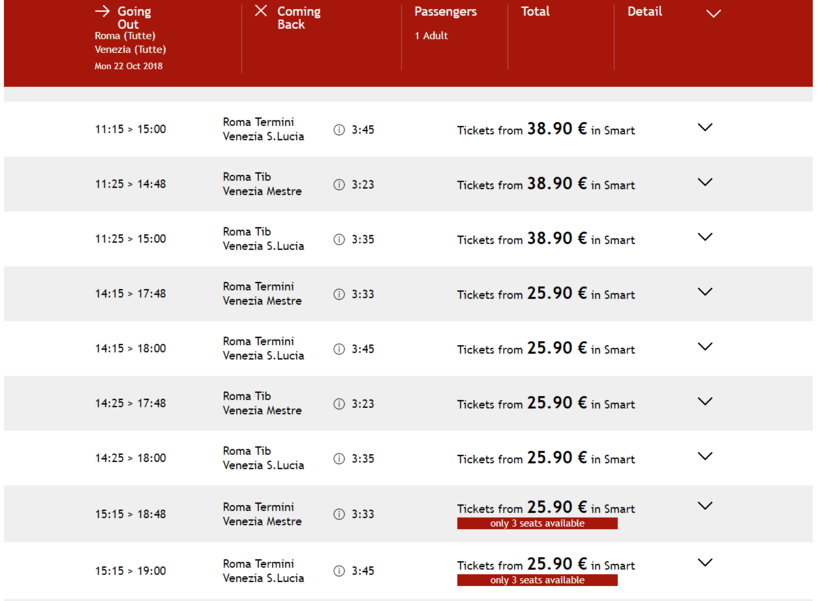Screen dimensions: 820x601
Task: Click info icon on the 11:25 > 14:48 train
Action: [339, 185]
